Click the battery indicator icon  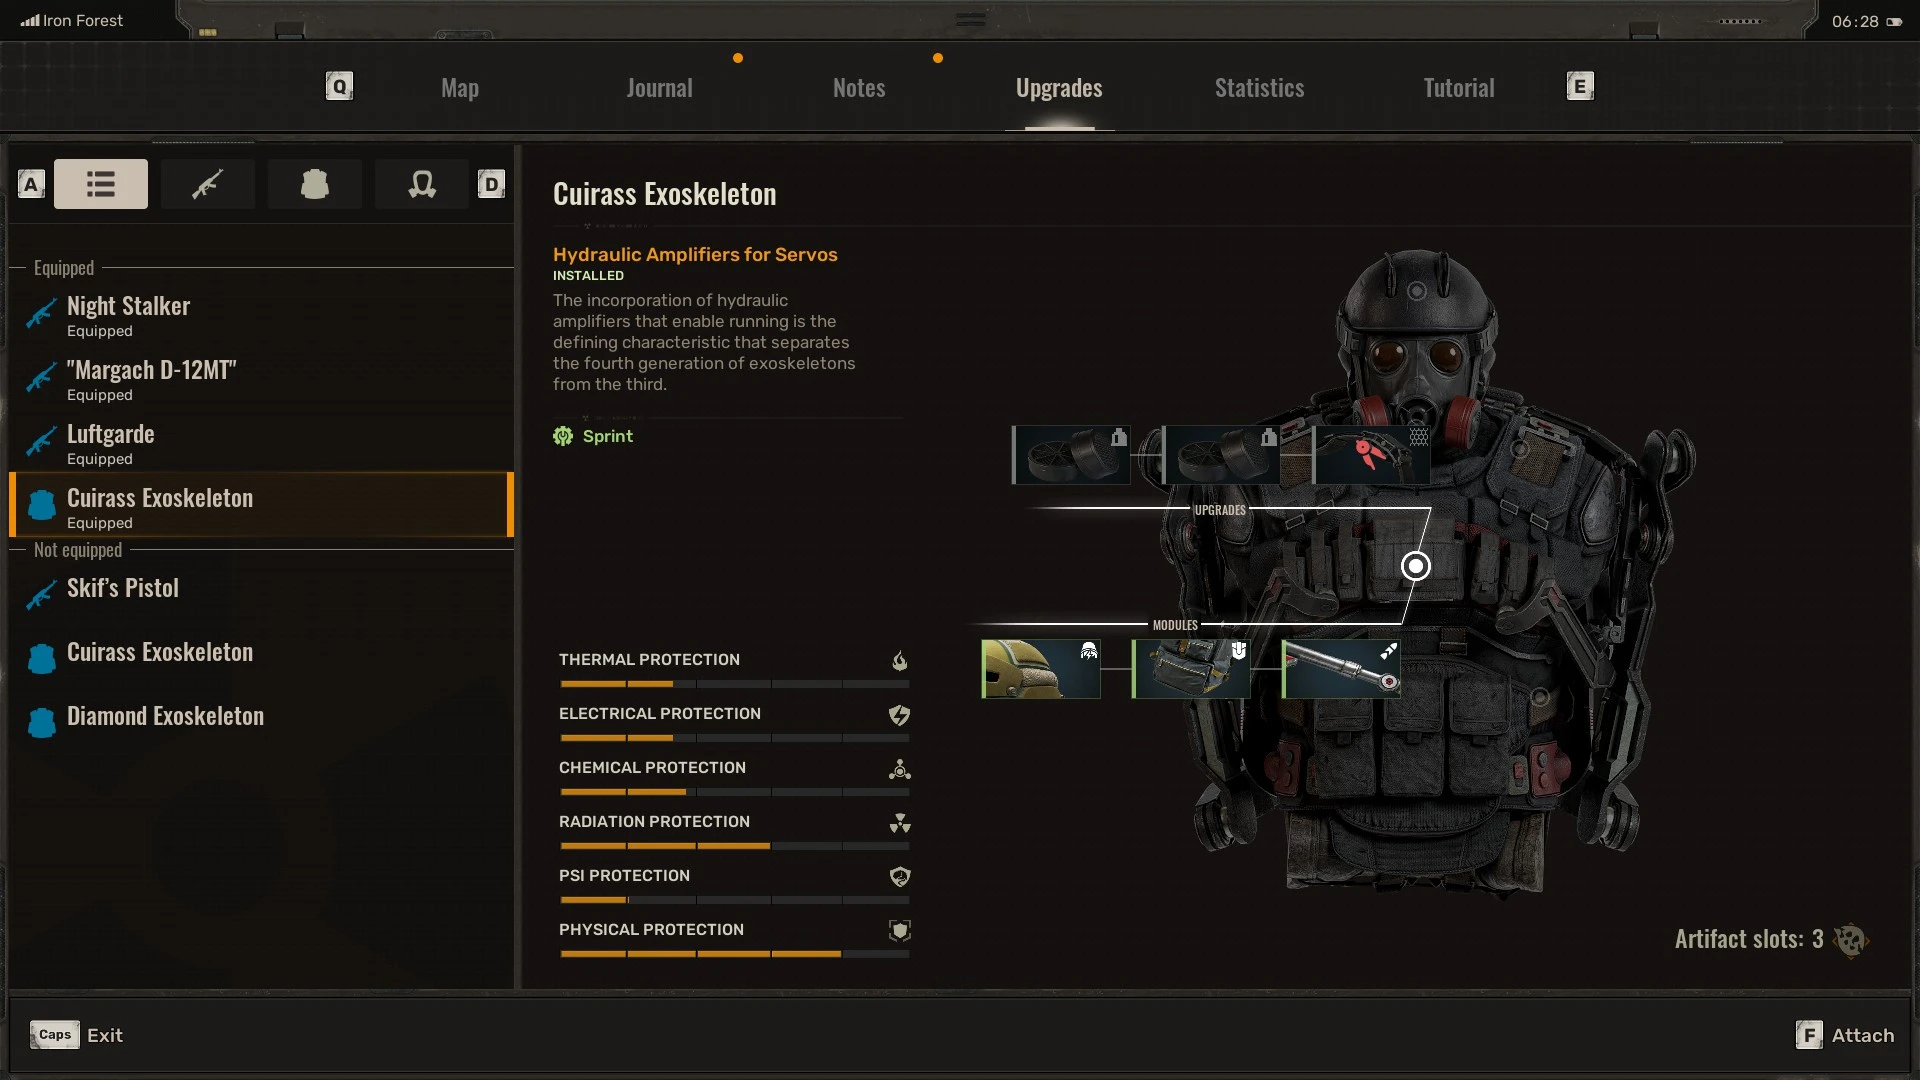(1894, 21)
